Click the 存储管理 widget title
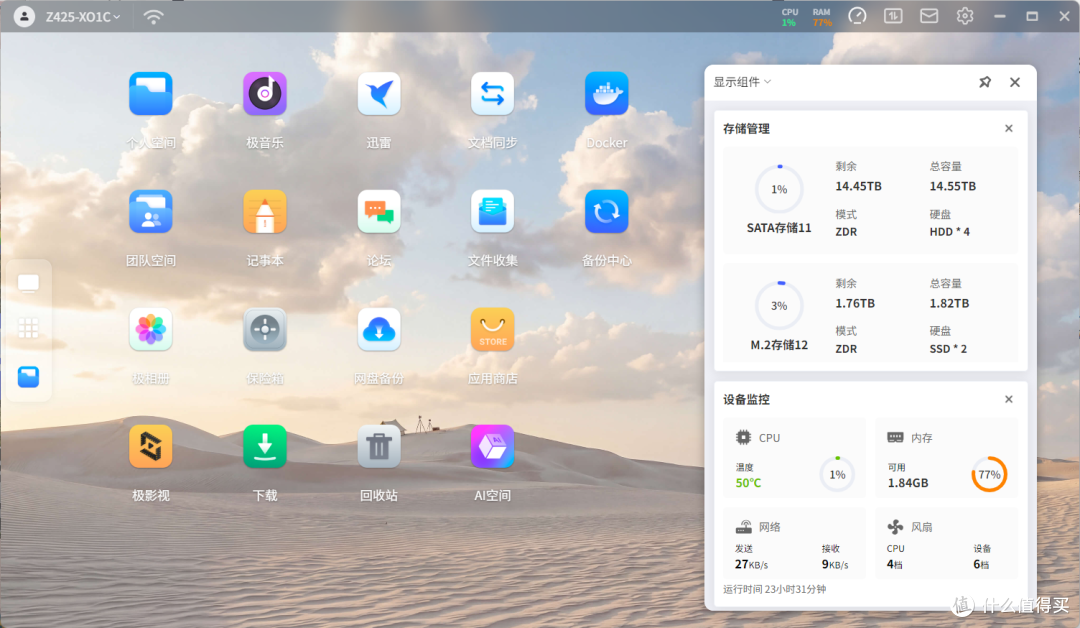The width and height of the screenshot is (1080, 628). [x=746, y=129]
